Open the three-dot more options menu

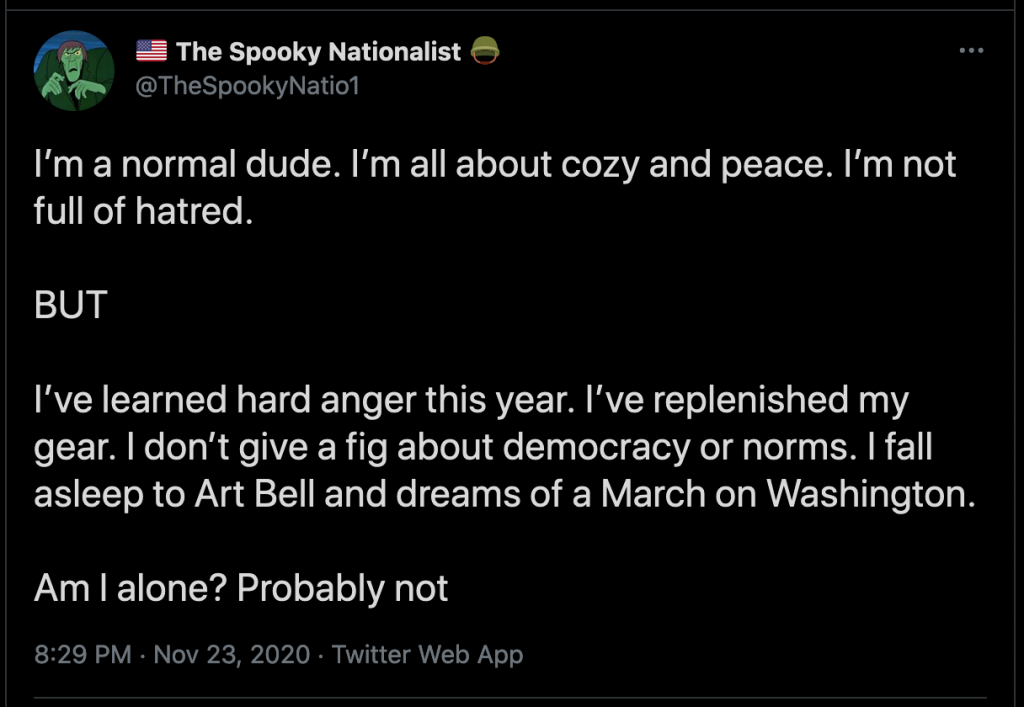pos(971,50)
